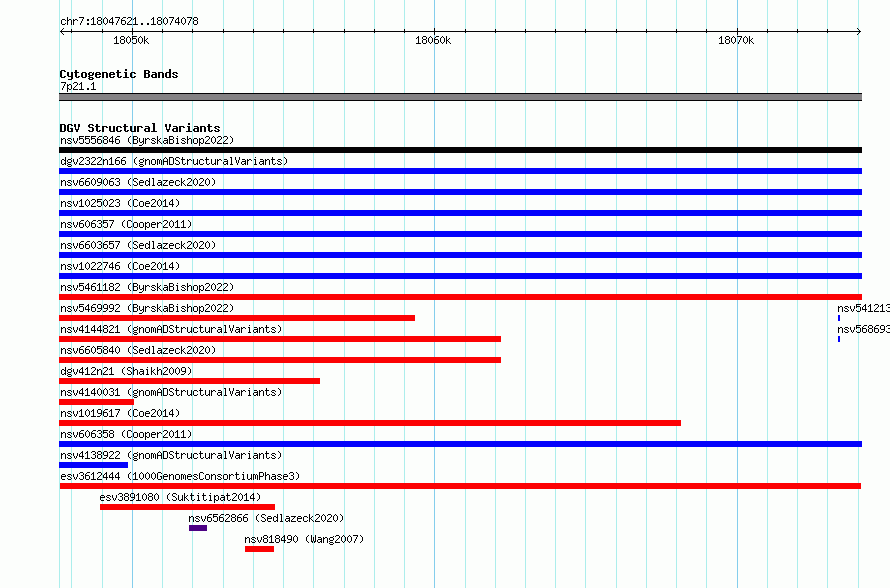Click the 18060k ruler tick label
Viewport: 890px width, 588px height.
click(x=433, y=40)
